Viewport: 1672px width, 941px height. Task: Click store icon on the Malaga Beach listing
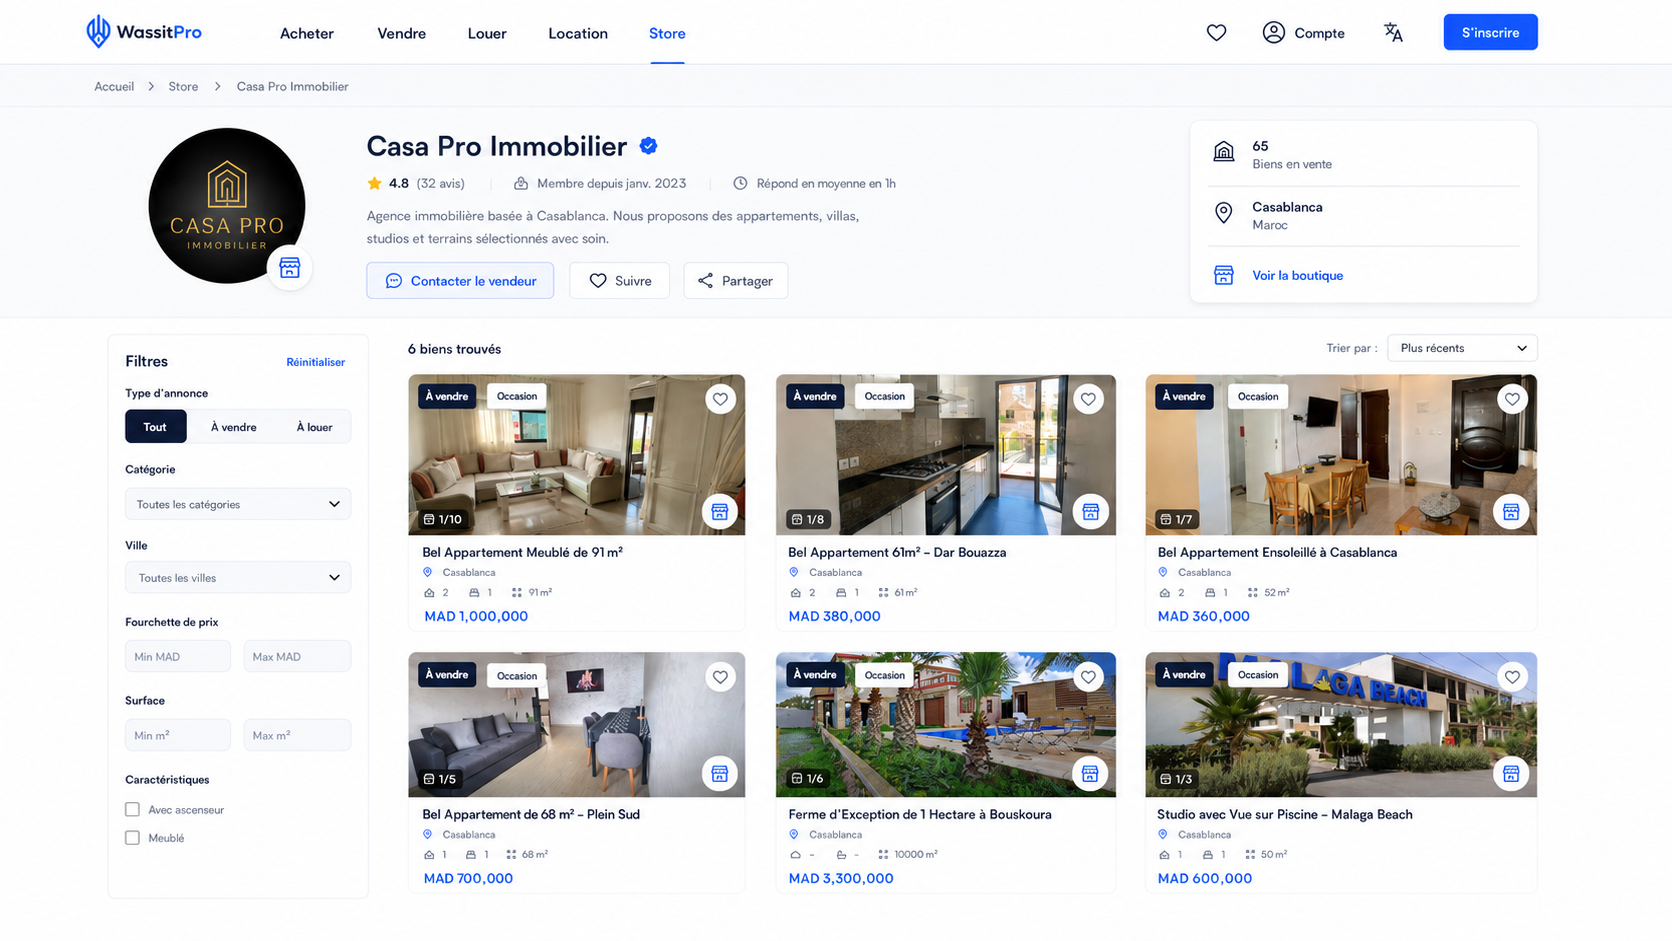coord(1511,774)
